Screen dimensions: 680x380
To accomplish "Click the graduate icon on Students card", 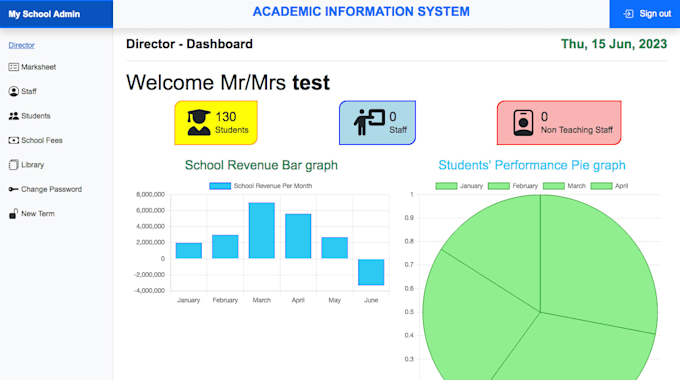I will (199, 123).
